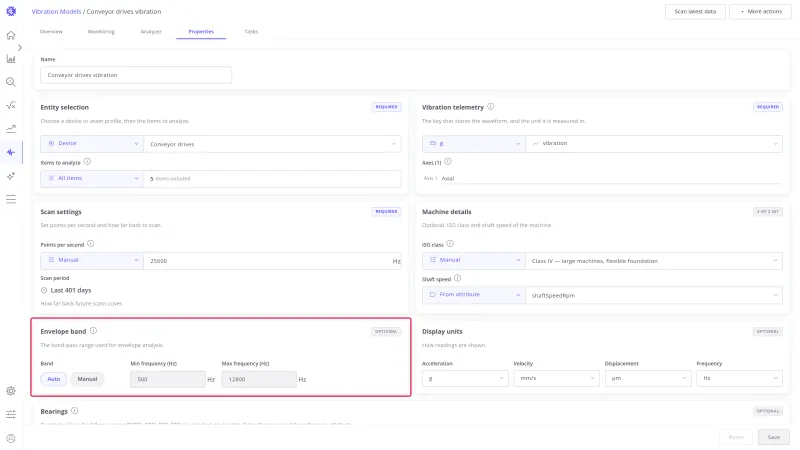
Task: Open the settings gear sidebar icon
Action: tap(11, 391)
